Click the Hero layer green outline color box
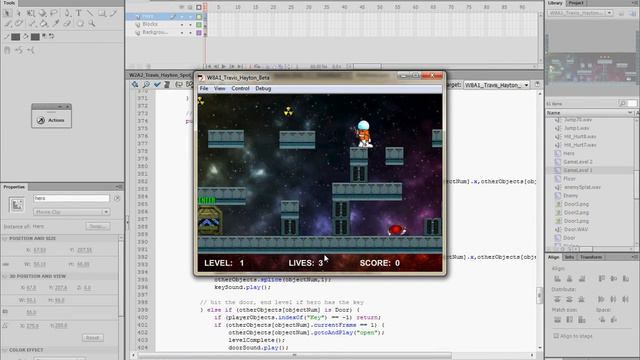640x360 pixels. [199, 17]
